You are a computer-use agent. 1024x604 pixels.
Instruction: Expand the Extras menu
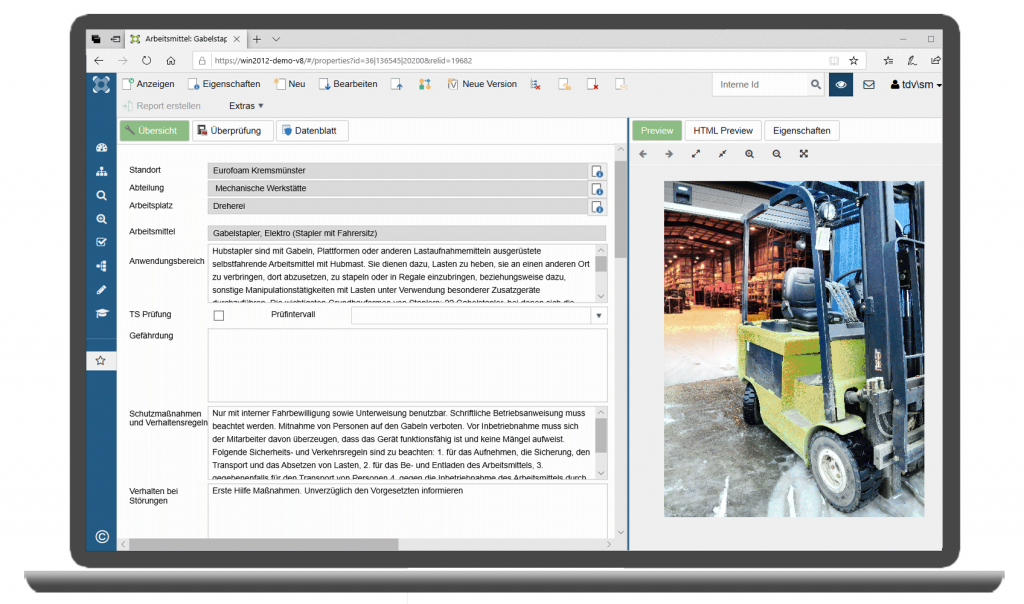246,106
